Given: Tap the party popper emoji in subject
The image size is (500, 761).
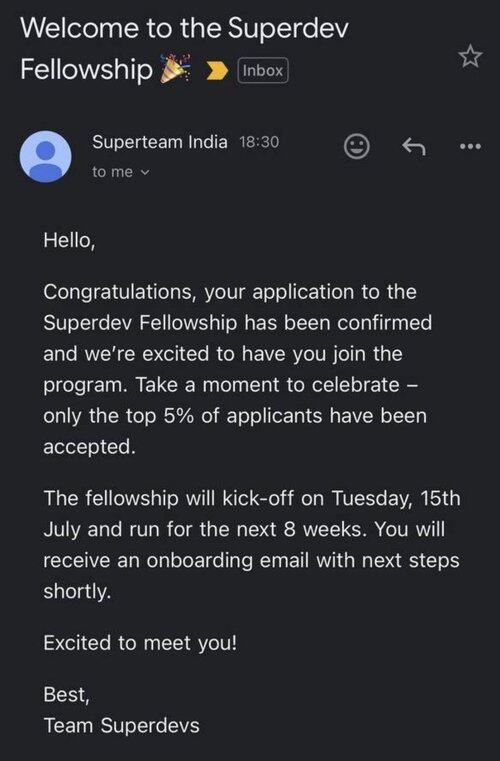Looking at the screenshot, I should point(175,69).
